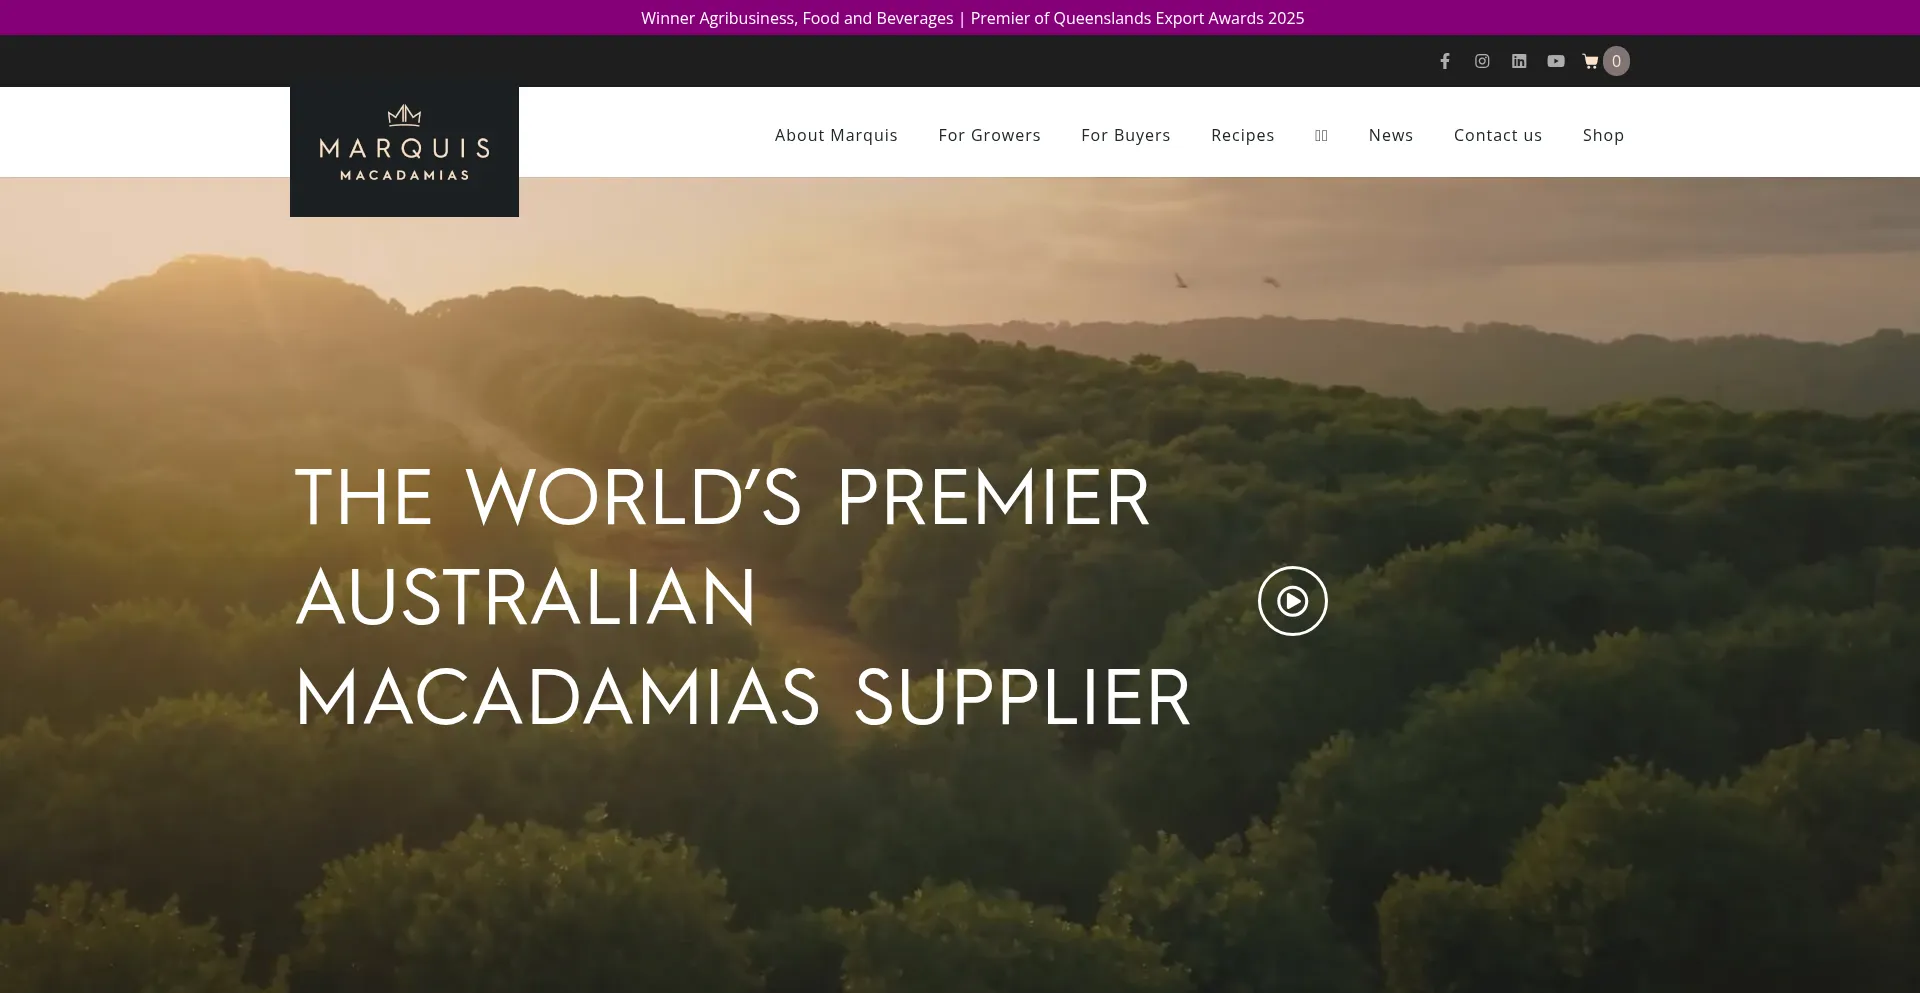Select the unrendered language menu item

tap(1321, 135)
